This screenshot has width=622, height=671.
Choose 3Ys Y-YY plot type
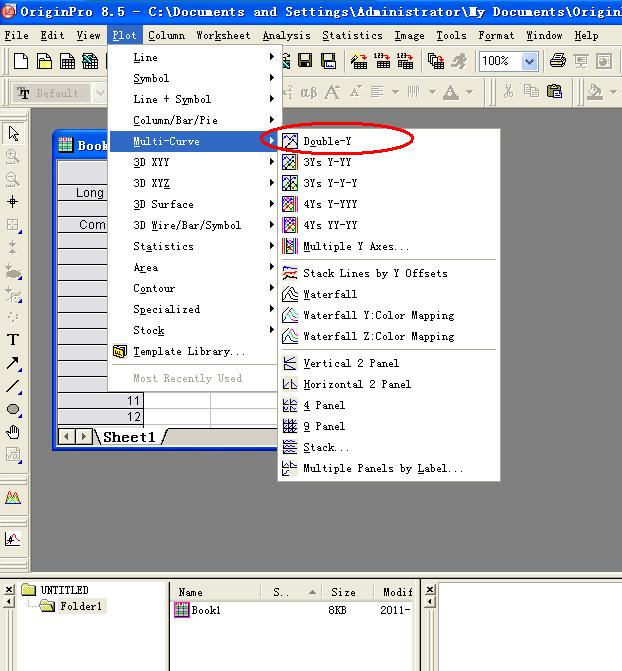pos(389,162)
